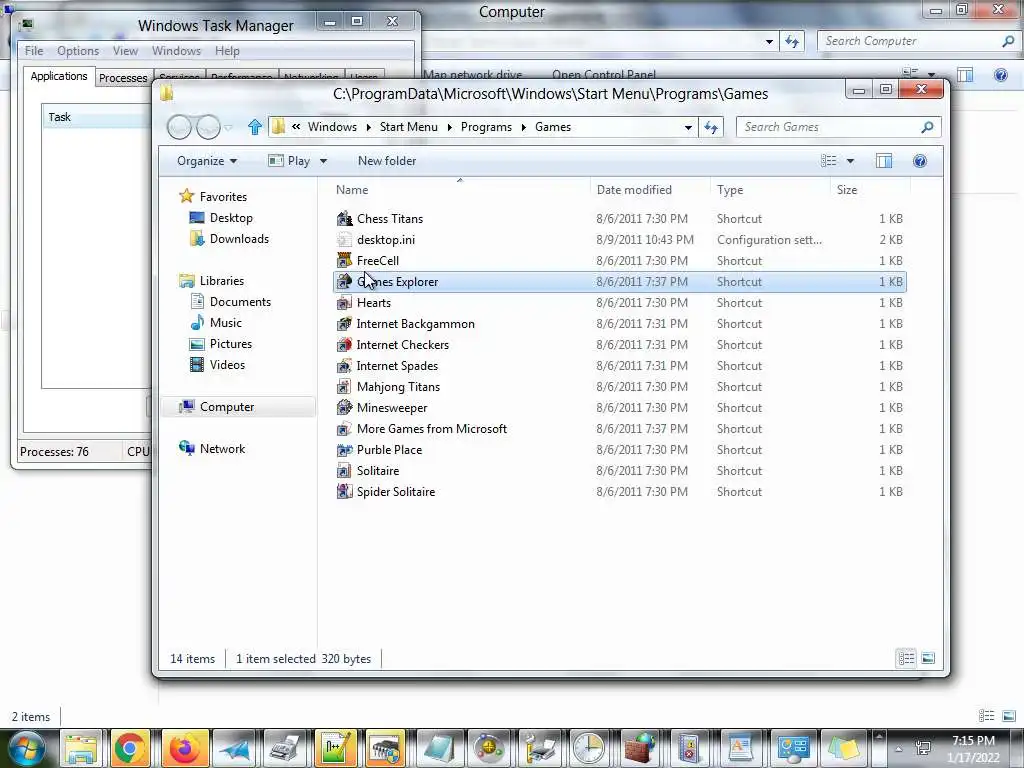Open Documents library in sidebar
The image size is (1024, 768).
pyautogui.click(x=231, y=302)
